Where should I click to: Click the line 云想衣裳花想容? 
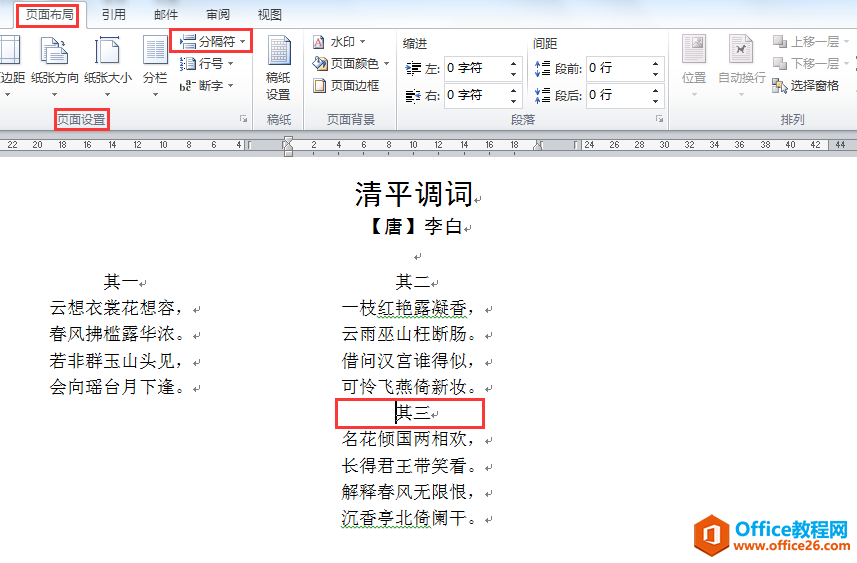(x=116, y=308)
